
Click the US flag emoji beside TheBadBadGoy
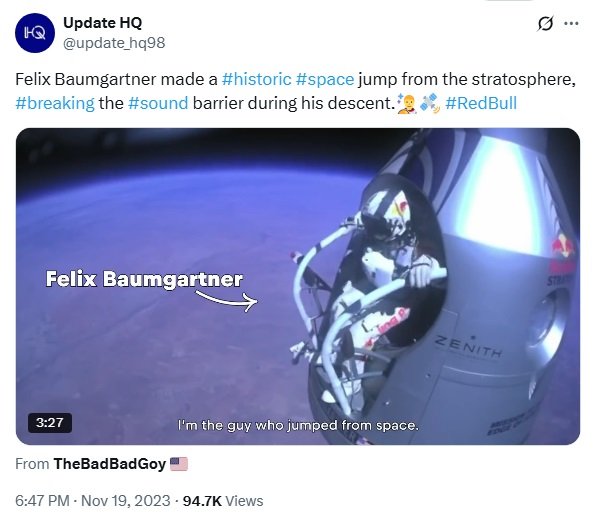click(x=179, y=464)
